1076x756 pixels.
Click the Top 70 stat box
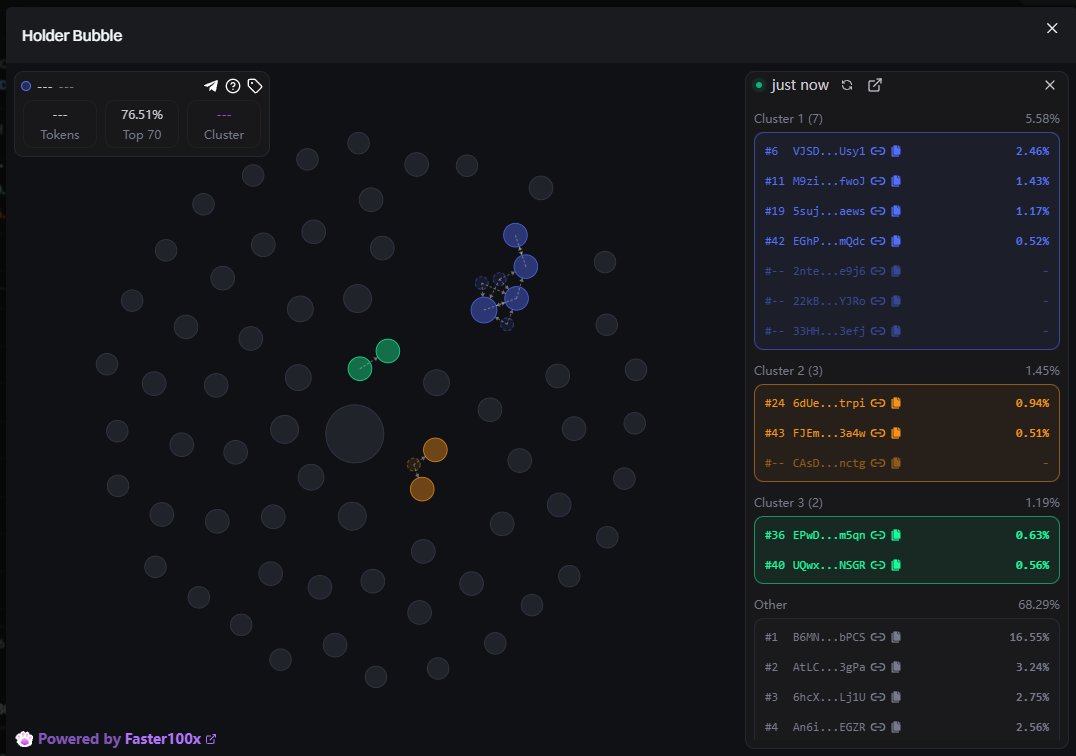142,124
